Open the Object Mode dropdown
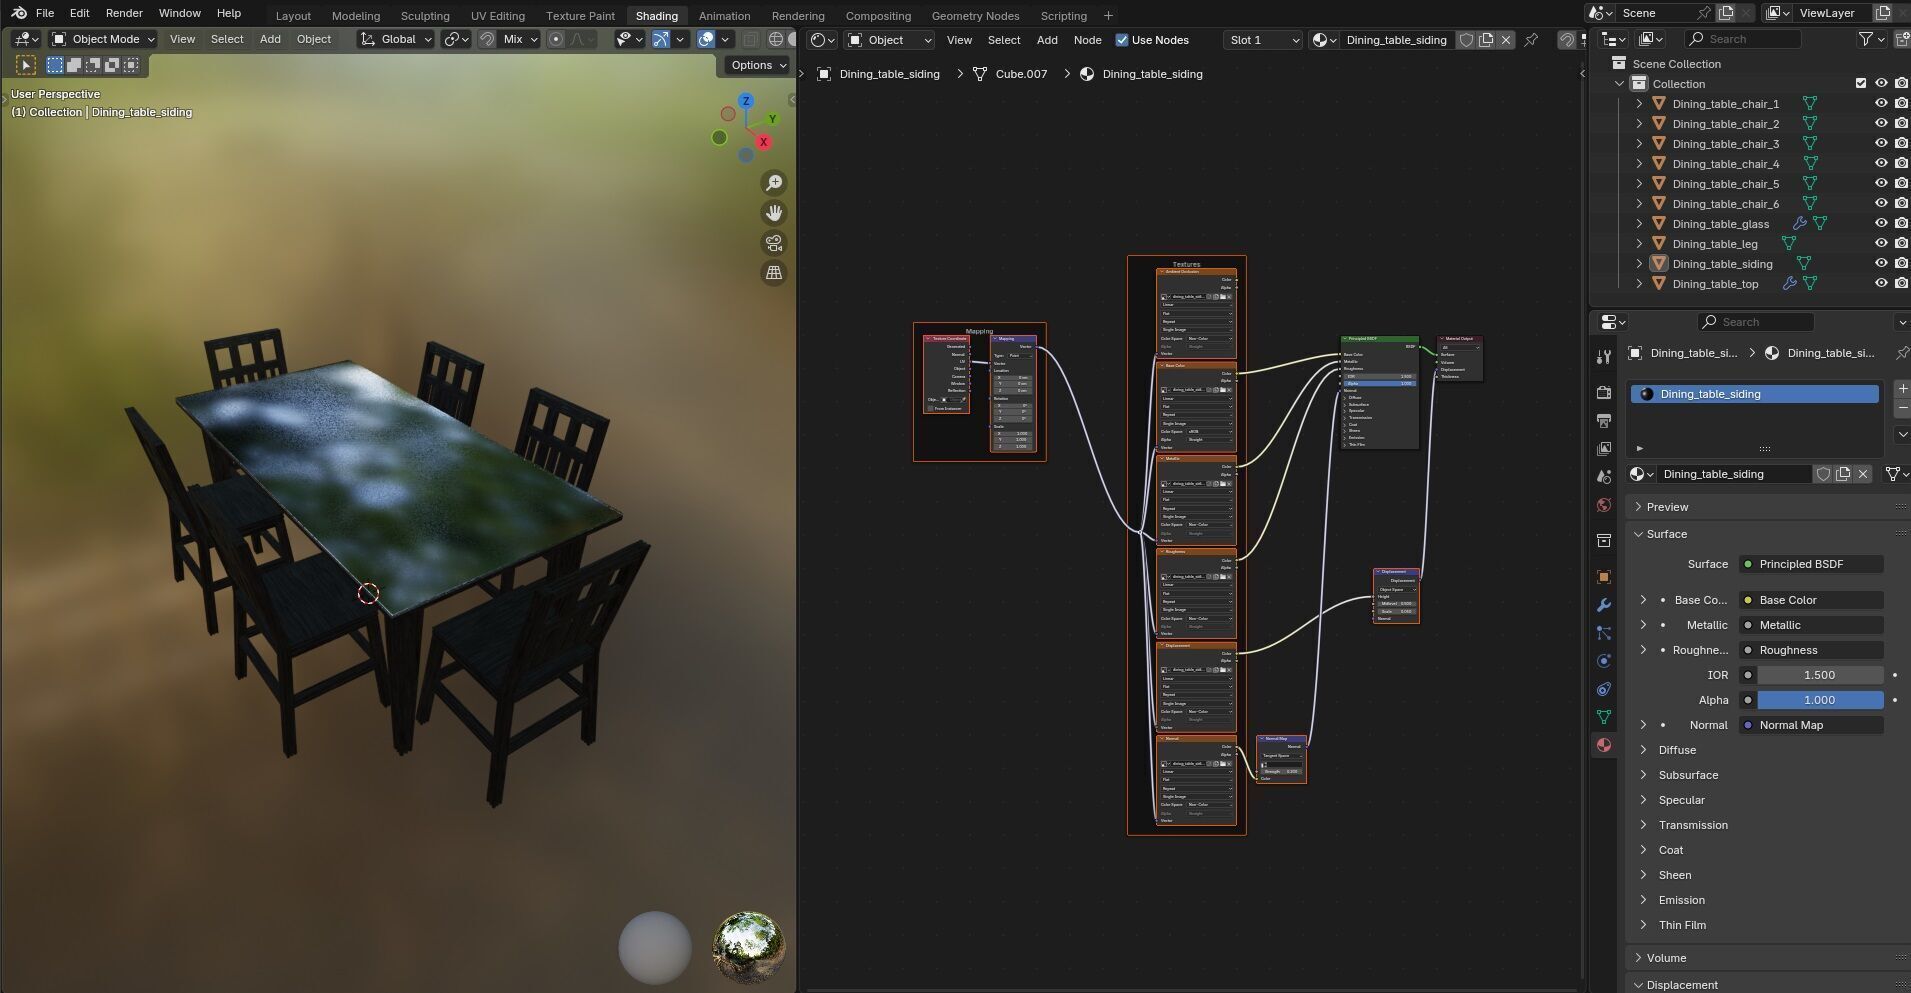Image resolution: width=1911 pixels, height=993 pixels. [x=104, y=39]
